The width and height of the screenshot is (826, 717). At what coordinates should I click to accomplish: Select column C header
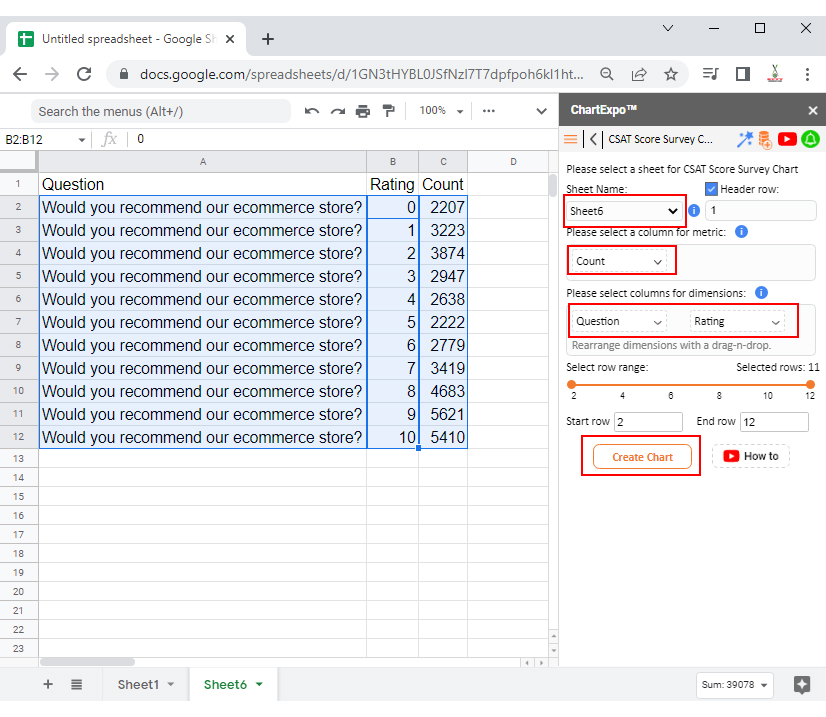(x=443, y=162)
